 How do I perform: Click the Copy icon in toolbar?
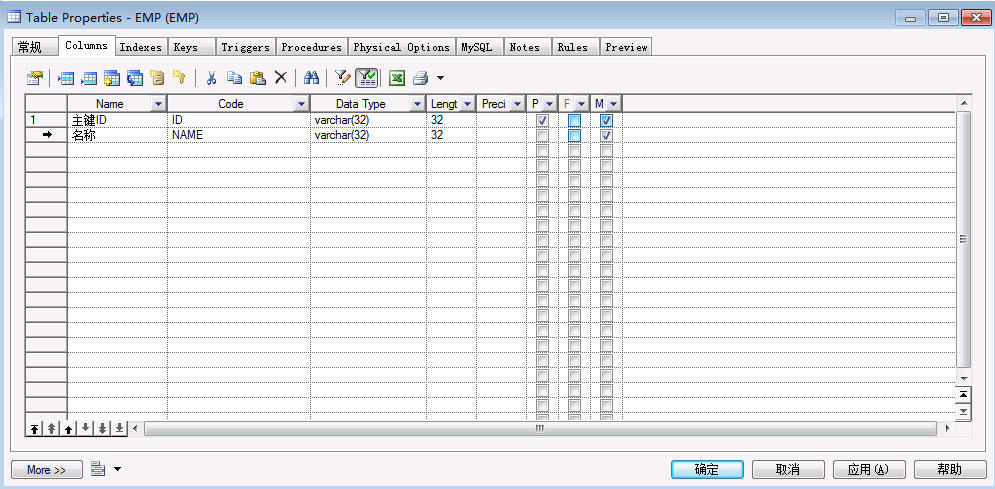click(235, 78)
